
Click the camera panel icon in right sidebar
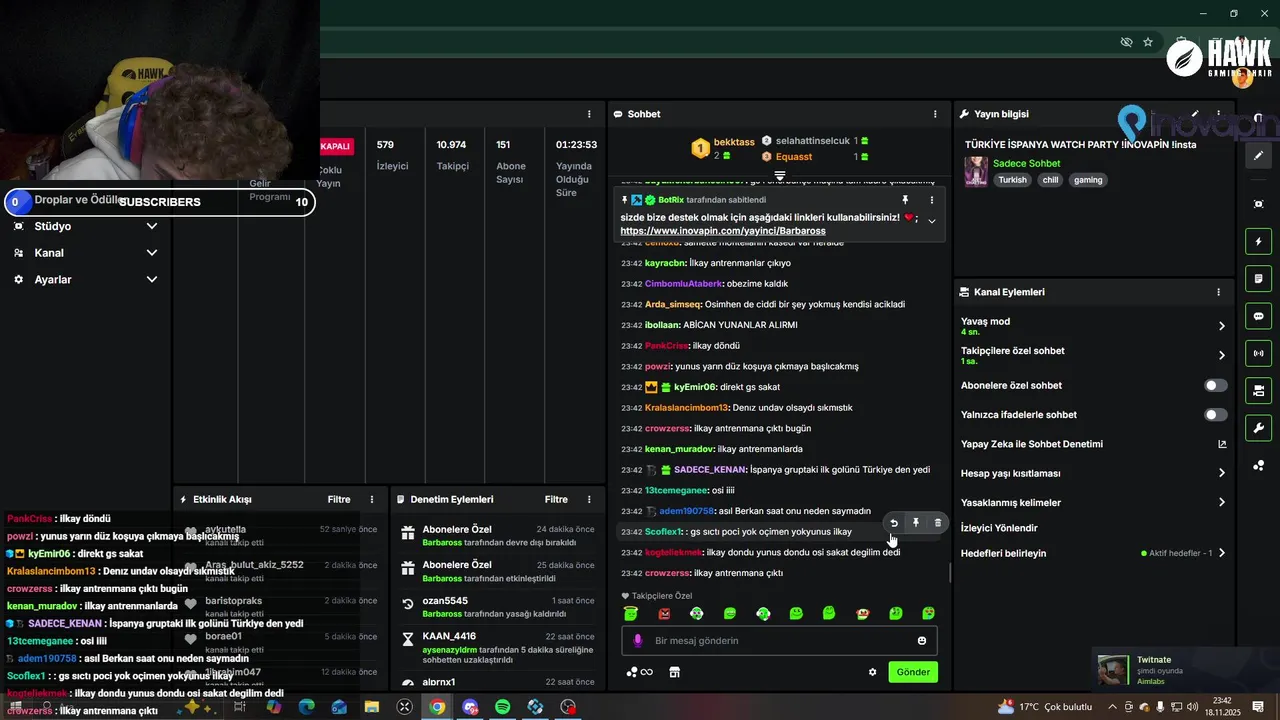click(x=1258, y=390)
